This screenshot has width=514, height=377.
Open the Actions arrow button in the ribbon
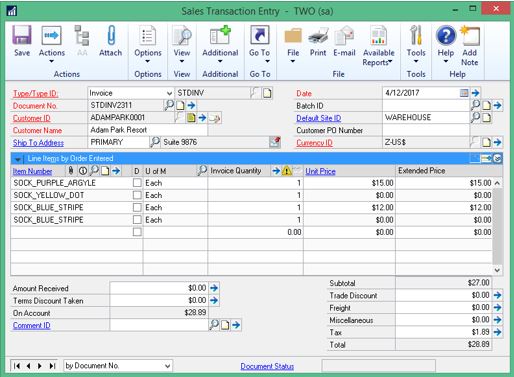(51, 35)
